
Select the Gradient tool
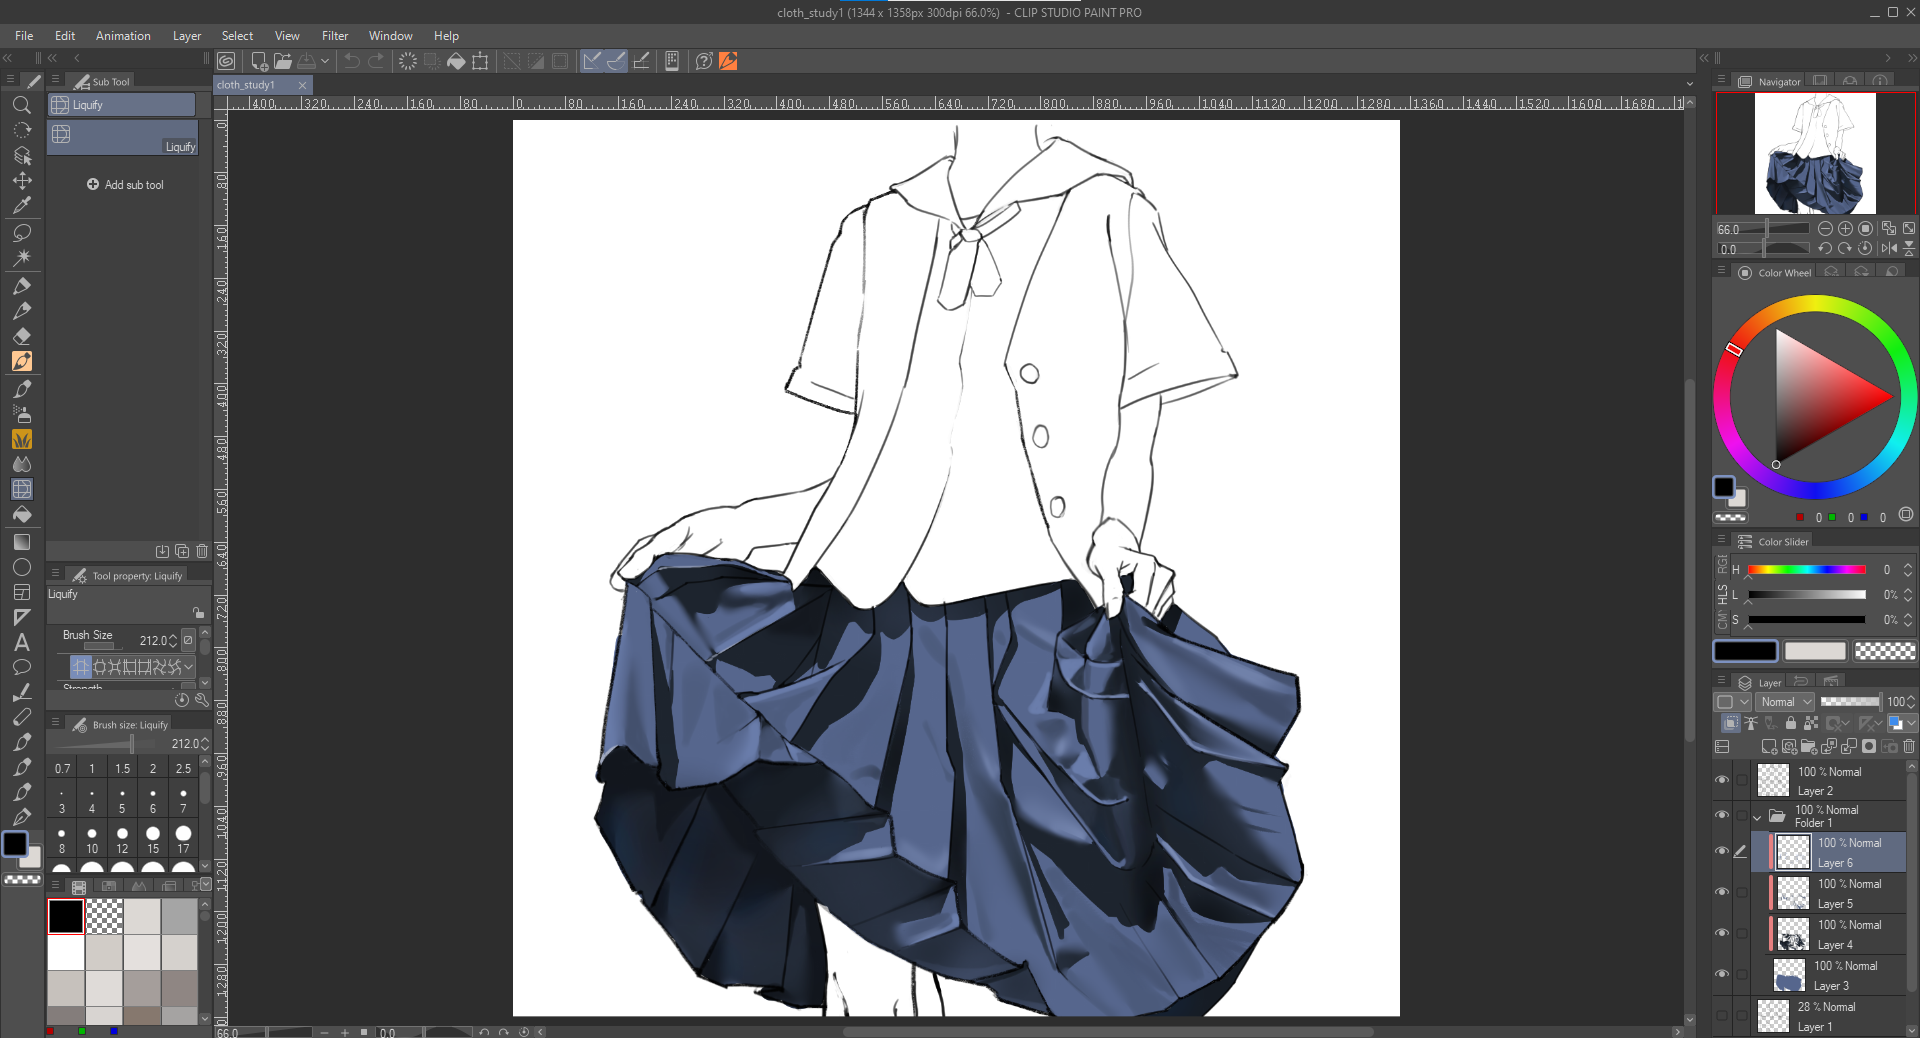point(21,542)
